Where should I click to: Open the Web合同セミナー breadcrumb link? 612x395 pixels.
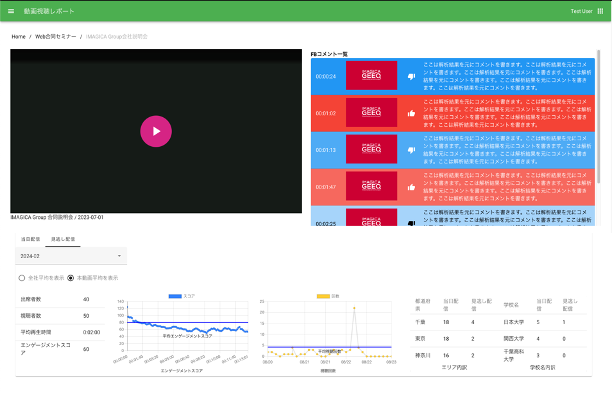point(55,37)
